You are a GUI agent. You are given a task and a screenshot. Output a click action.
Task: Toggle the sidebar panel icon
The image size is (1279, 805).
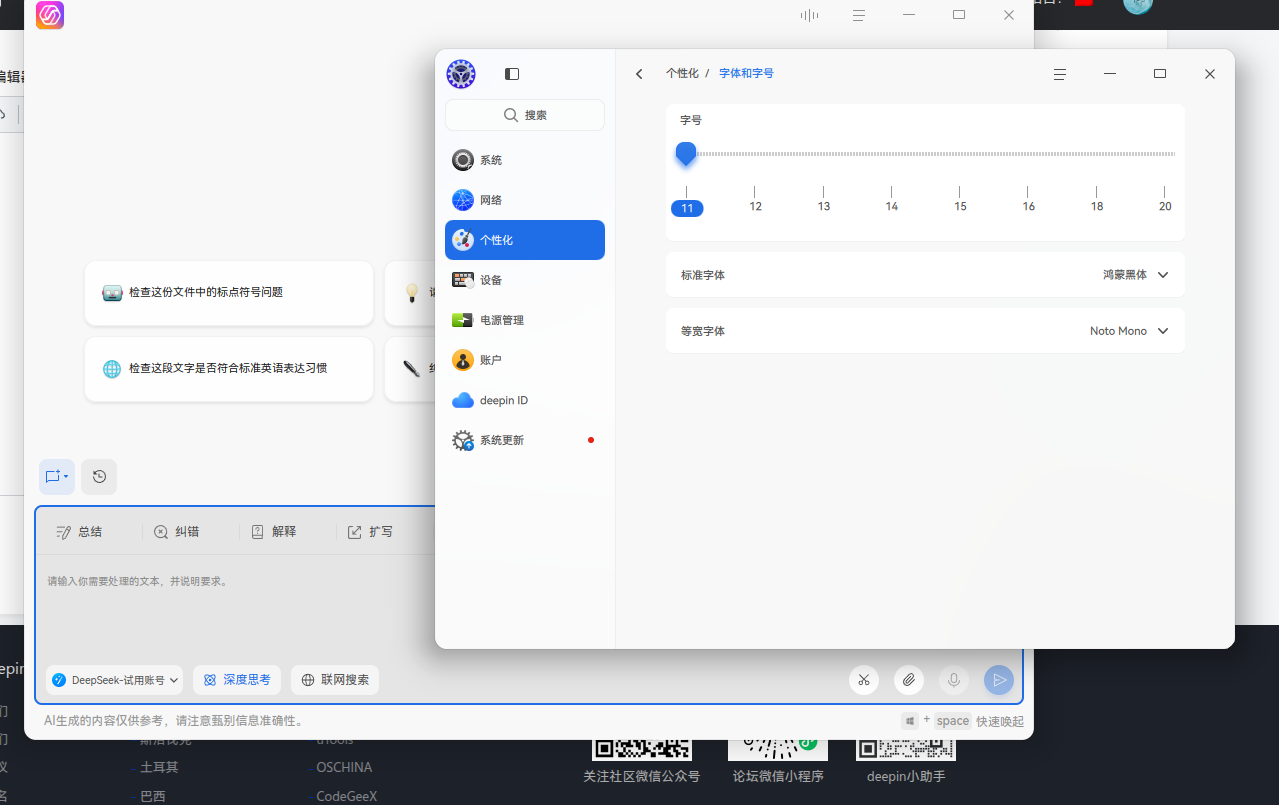click(x=512, y=74)
